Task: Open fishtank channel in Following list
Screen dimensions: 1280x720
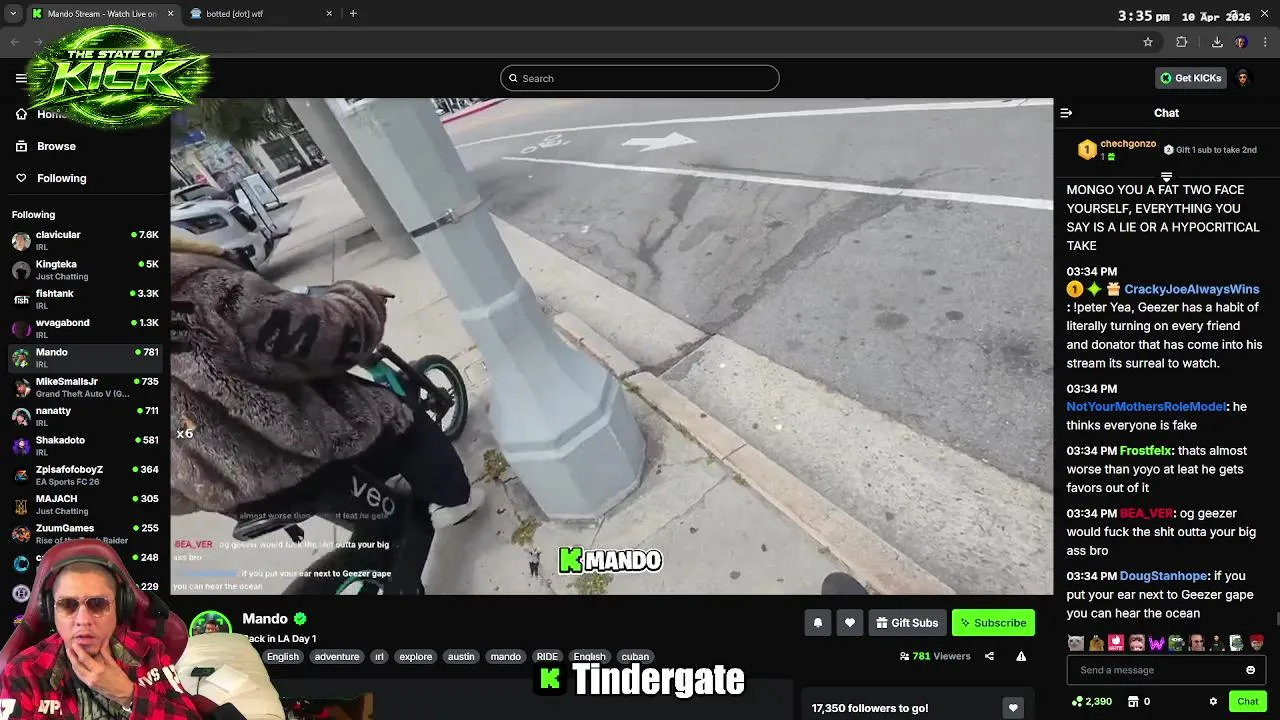Action: click(x=85, y=299)
